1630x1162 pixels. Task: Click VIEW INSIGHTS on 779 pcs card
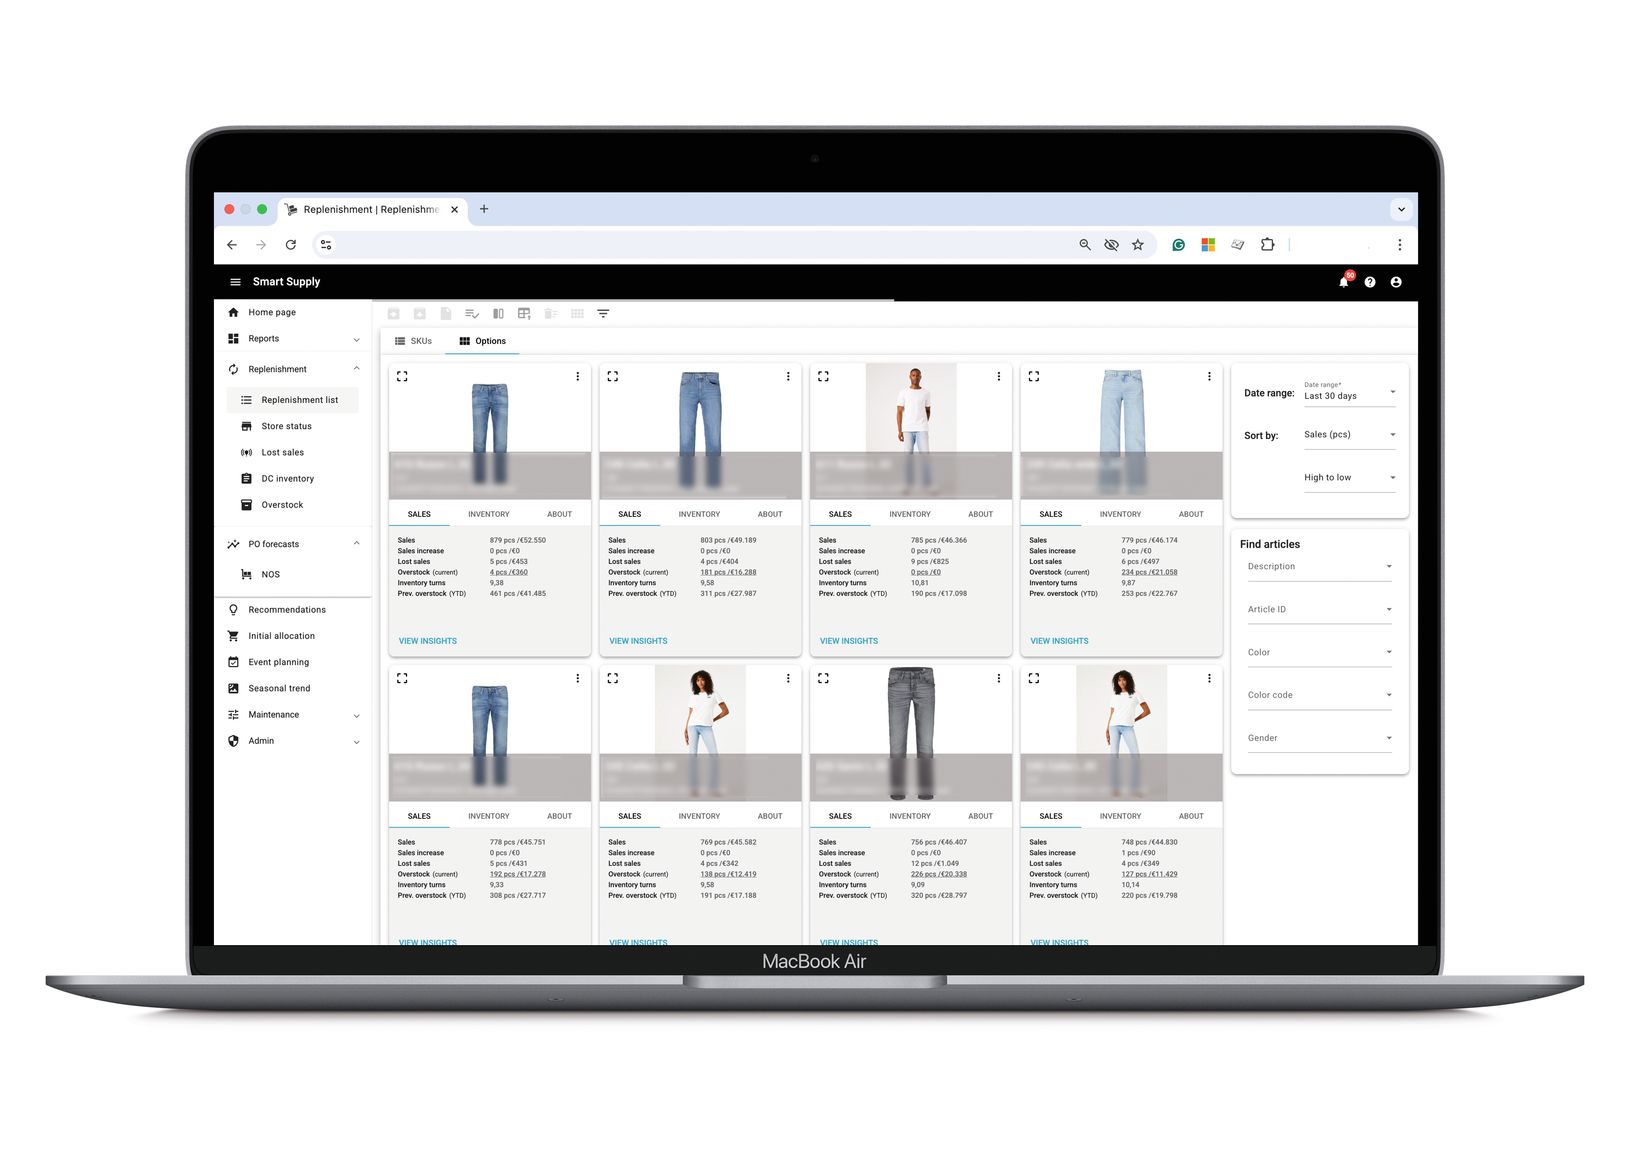pos(1059,642)
